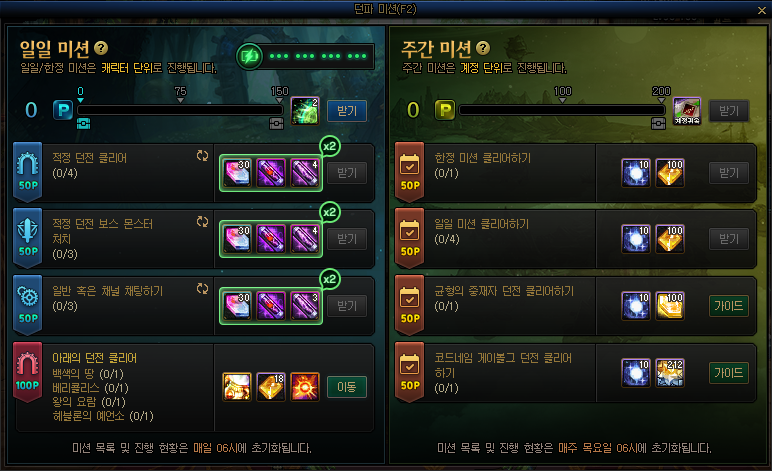Click the blue P daily points icon
Viewport: 772px width, 471px height.
coord(63,110)
